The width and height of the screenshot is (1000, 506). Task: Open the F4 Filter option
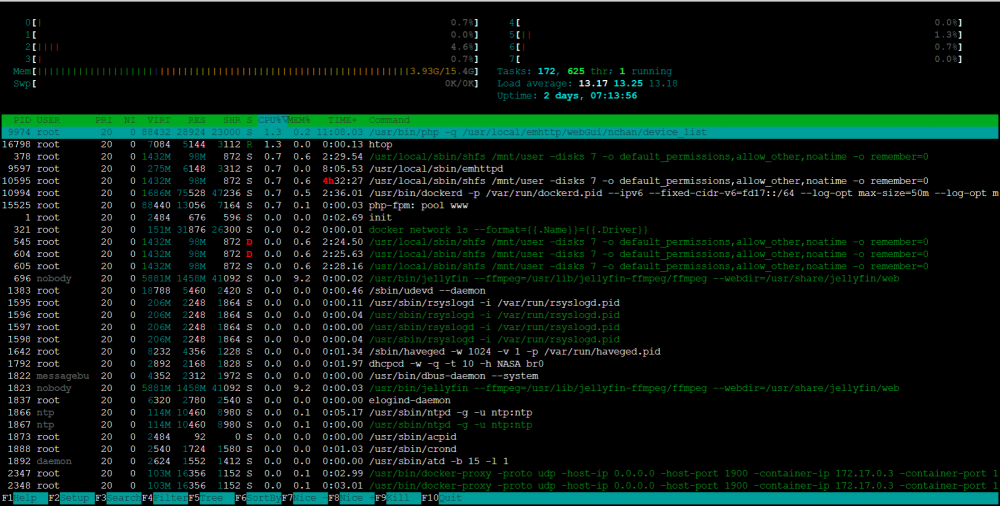point(165,498)
